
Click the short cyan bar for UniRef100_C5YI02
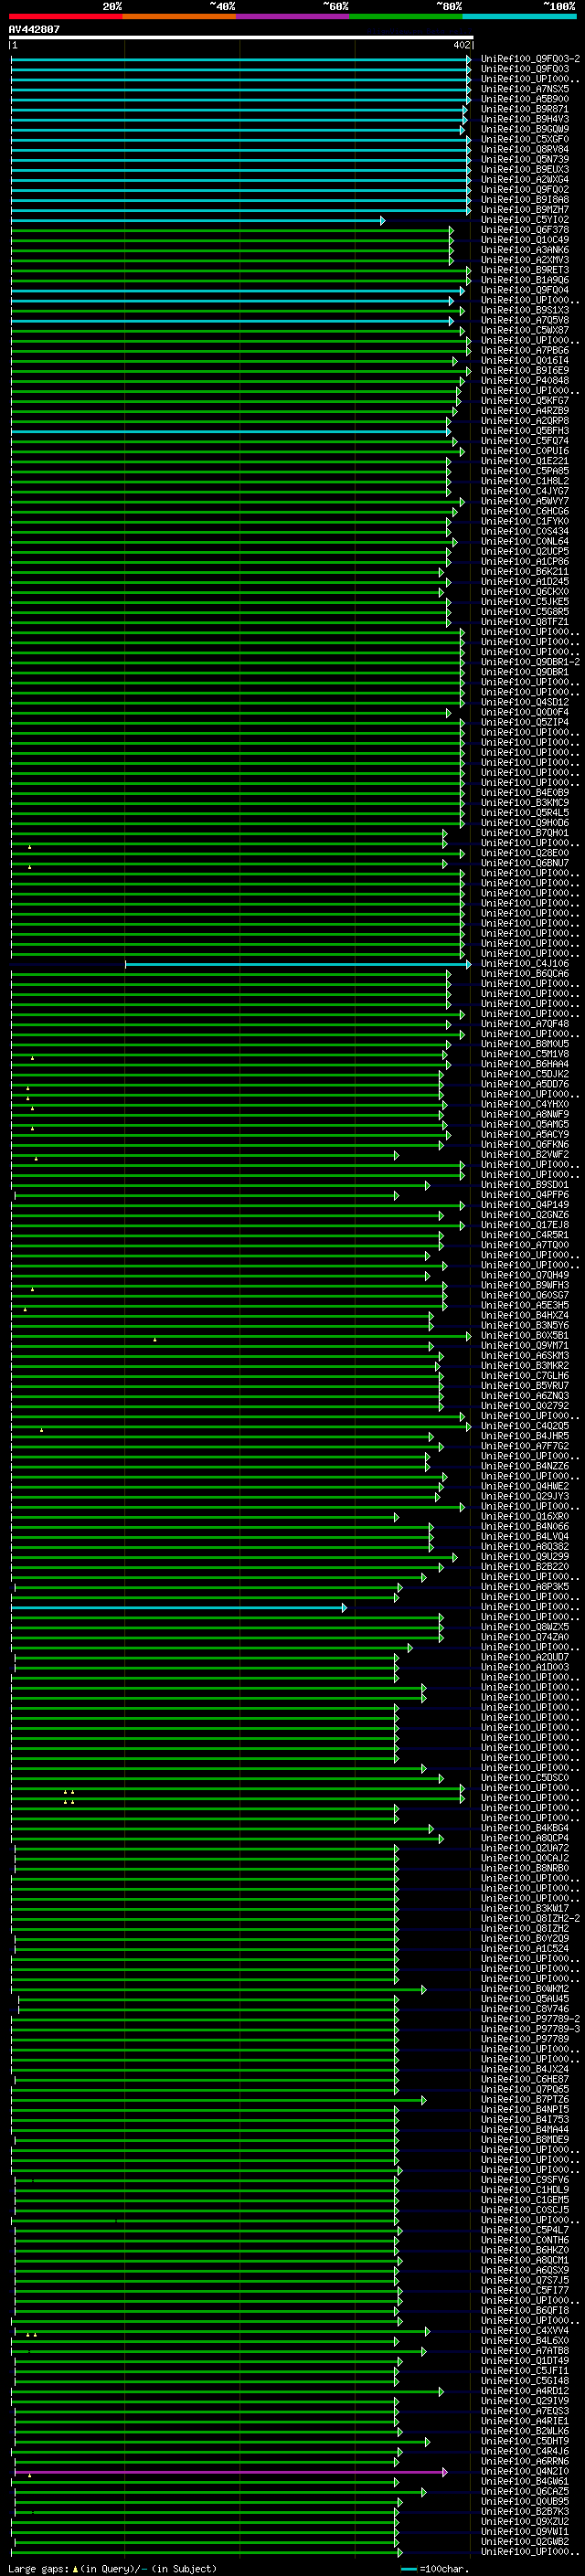(198, 220)
